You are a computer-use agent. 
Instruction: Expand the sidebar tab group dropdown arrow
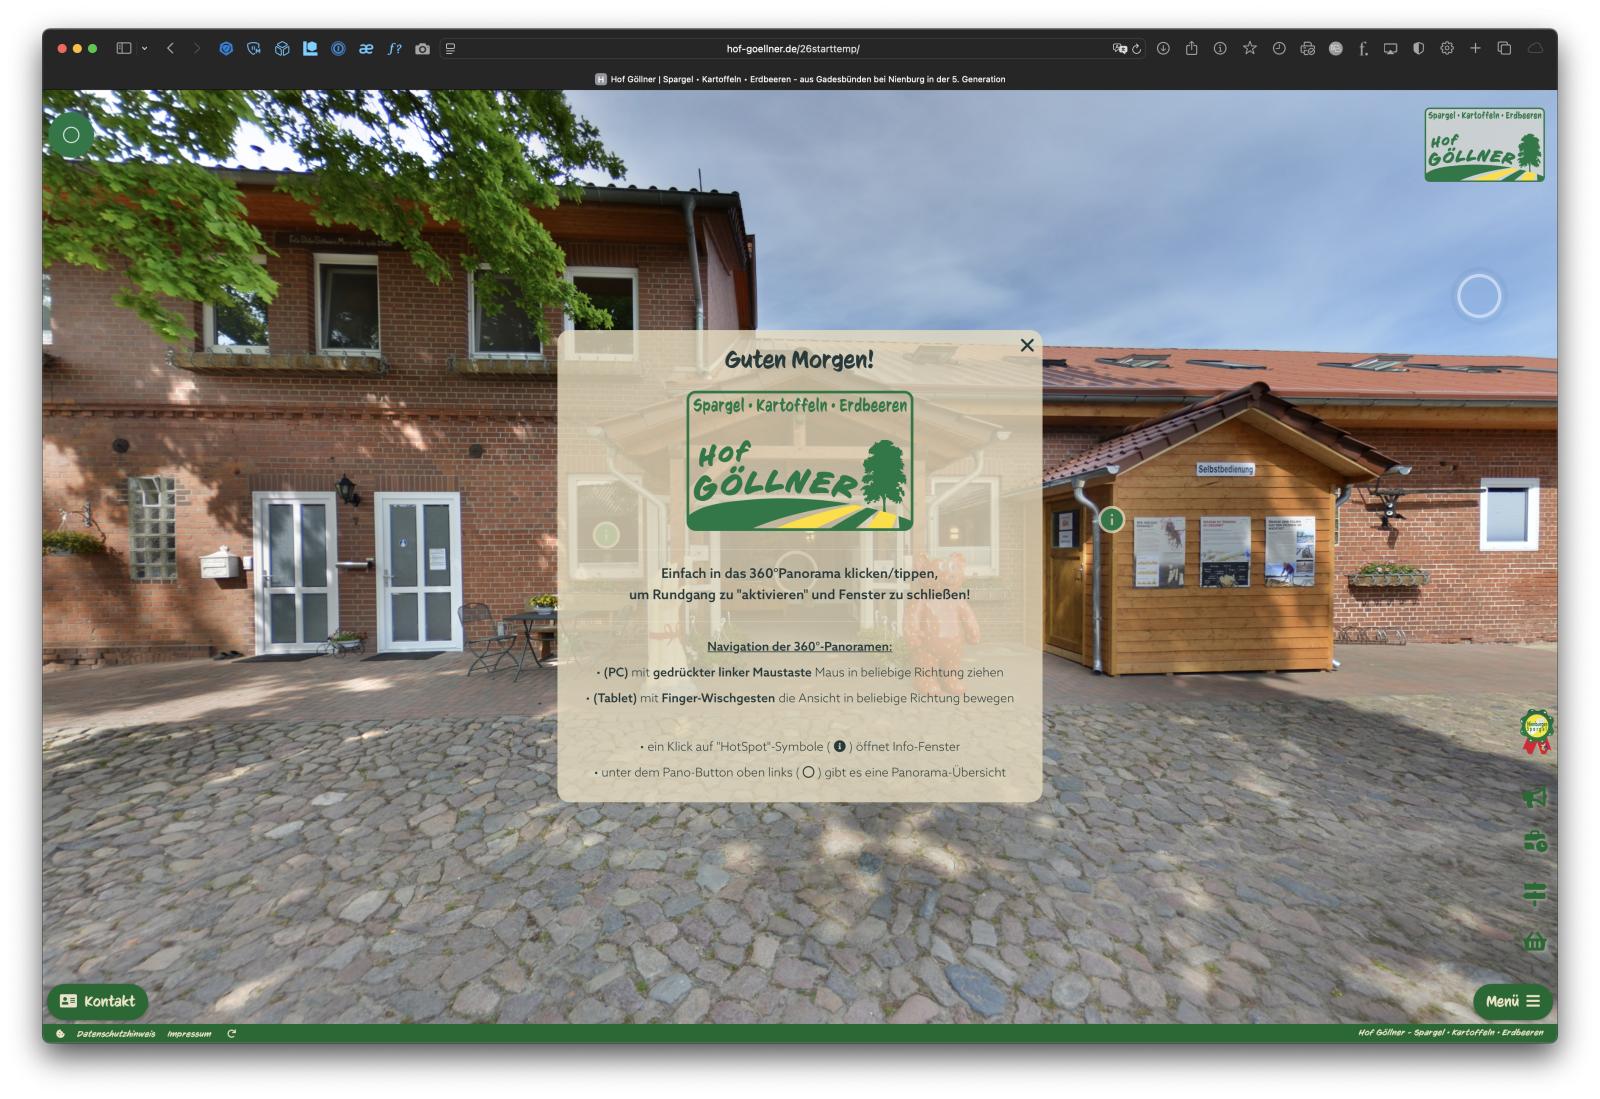coord(145,48)
